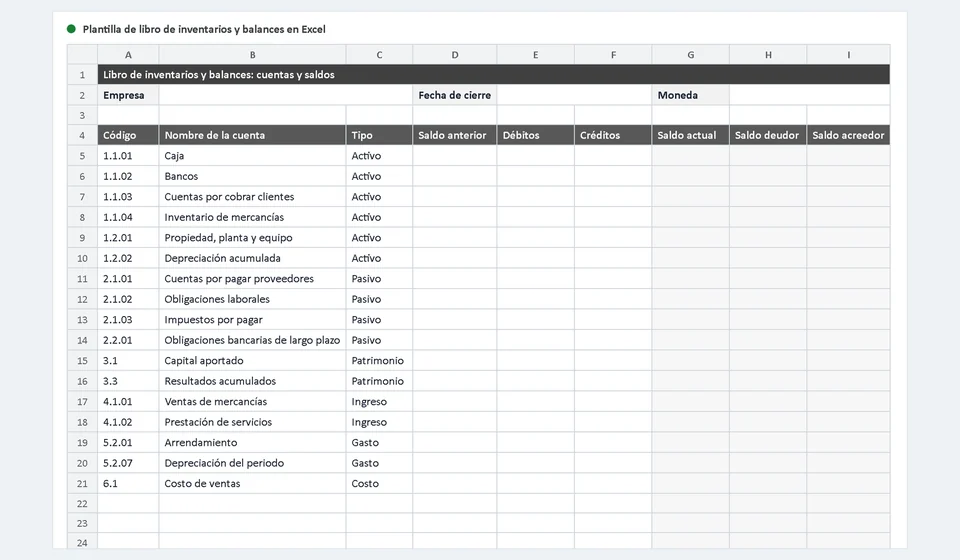Click 'Activo' type in Bancos row
Viewport: 960px width, 560px height.
(379, 176)
